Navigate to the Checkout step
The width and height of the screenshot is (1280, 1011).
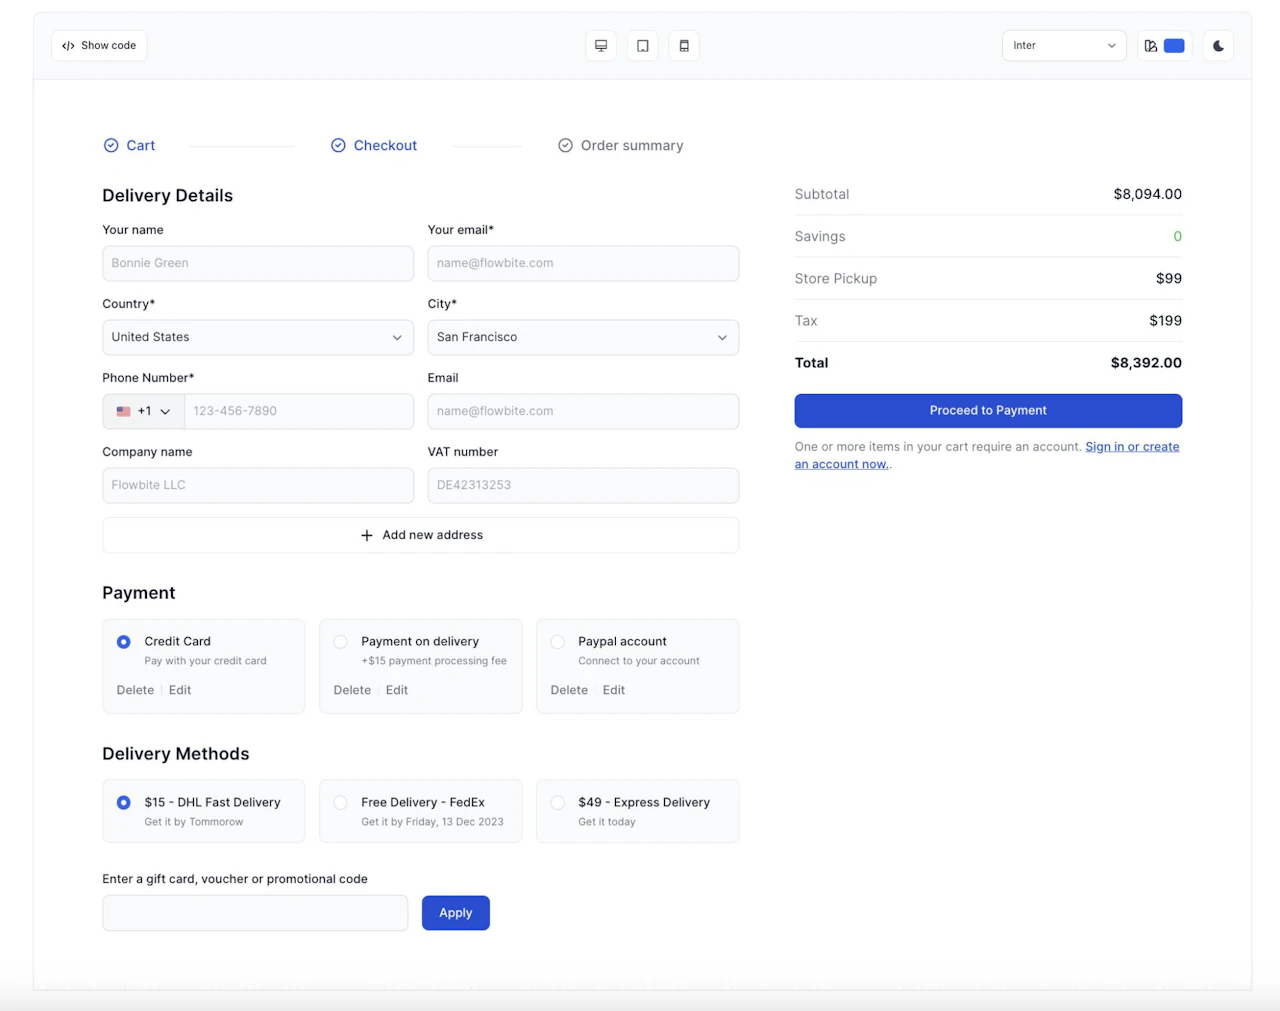(374, 145)
